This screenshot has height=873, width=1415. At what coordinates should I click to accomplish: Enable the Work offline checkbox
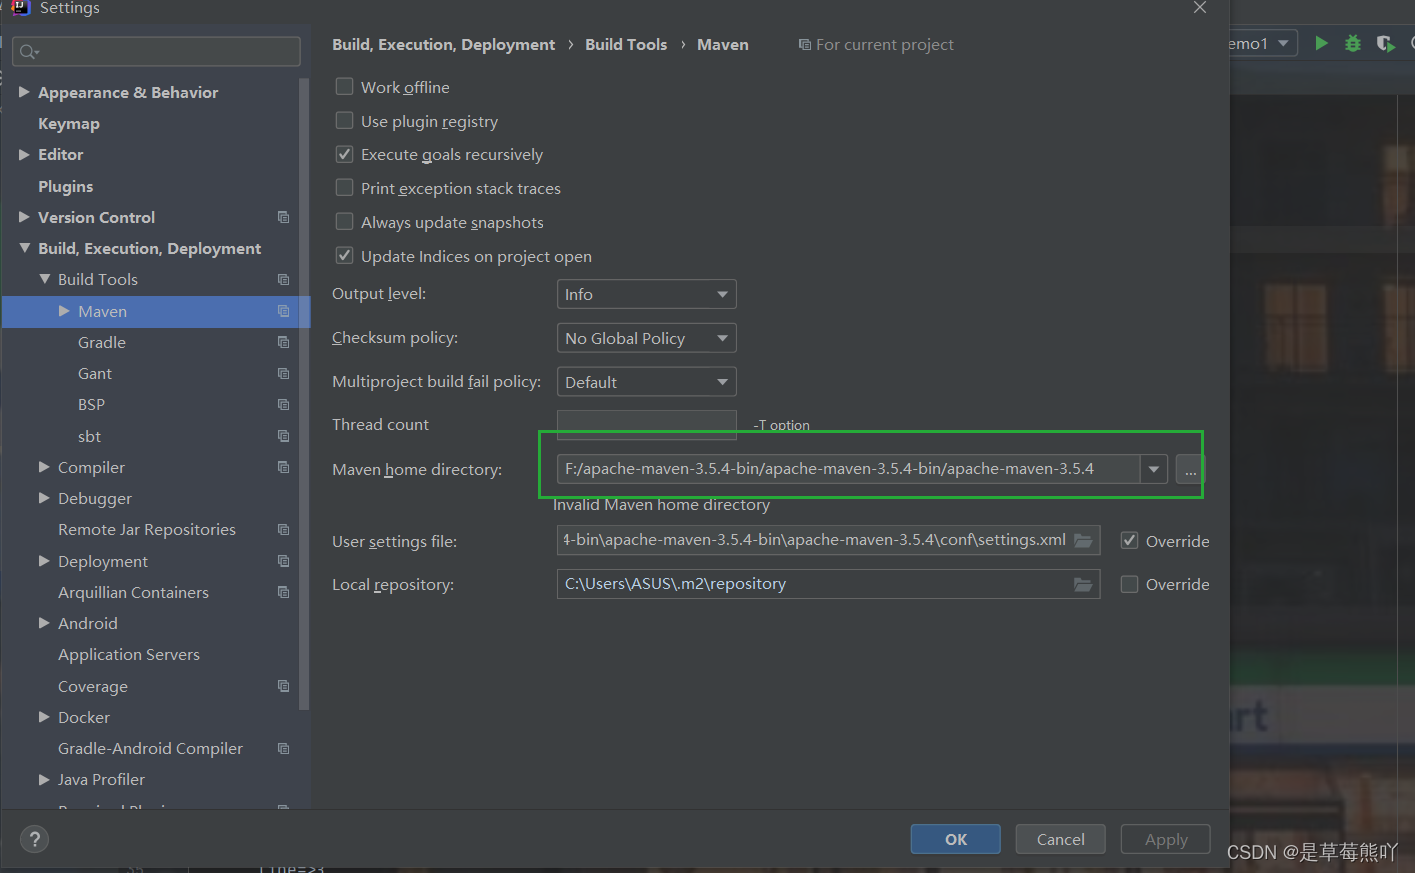pyautogui.click(x=344, y=87)
